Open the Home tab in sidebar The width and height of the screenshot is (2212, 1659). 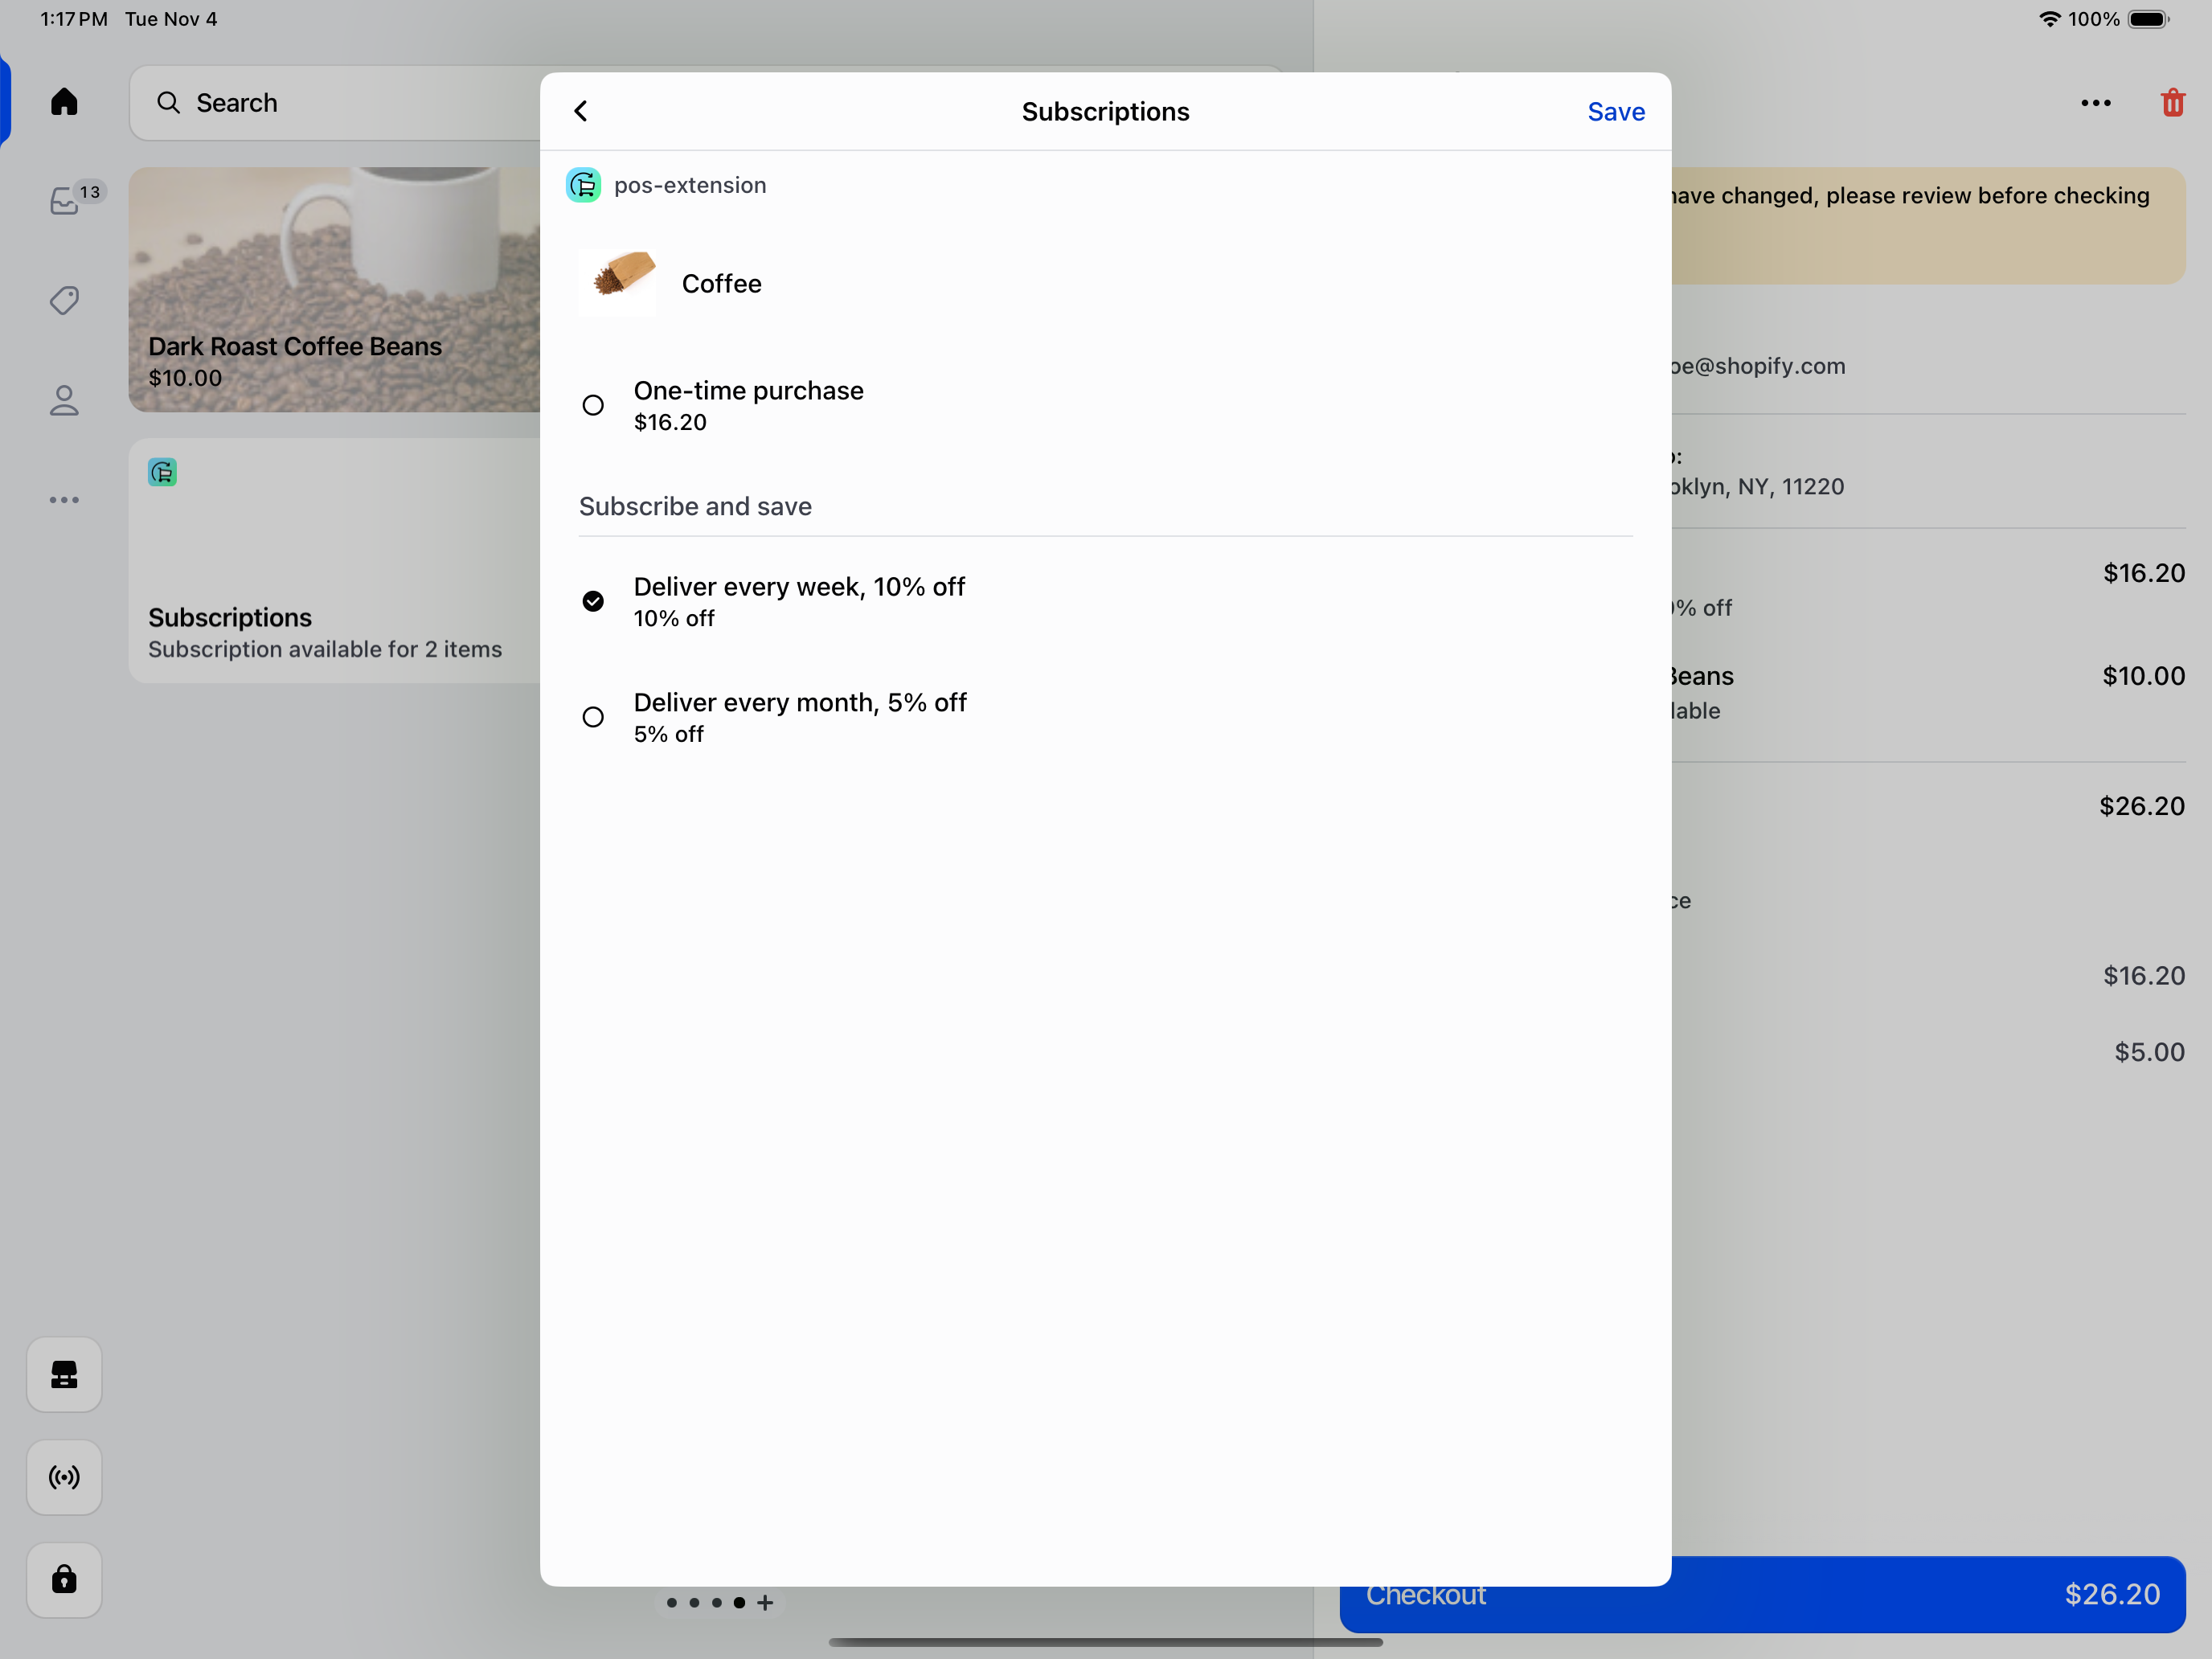[64, 102]
